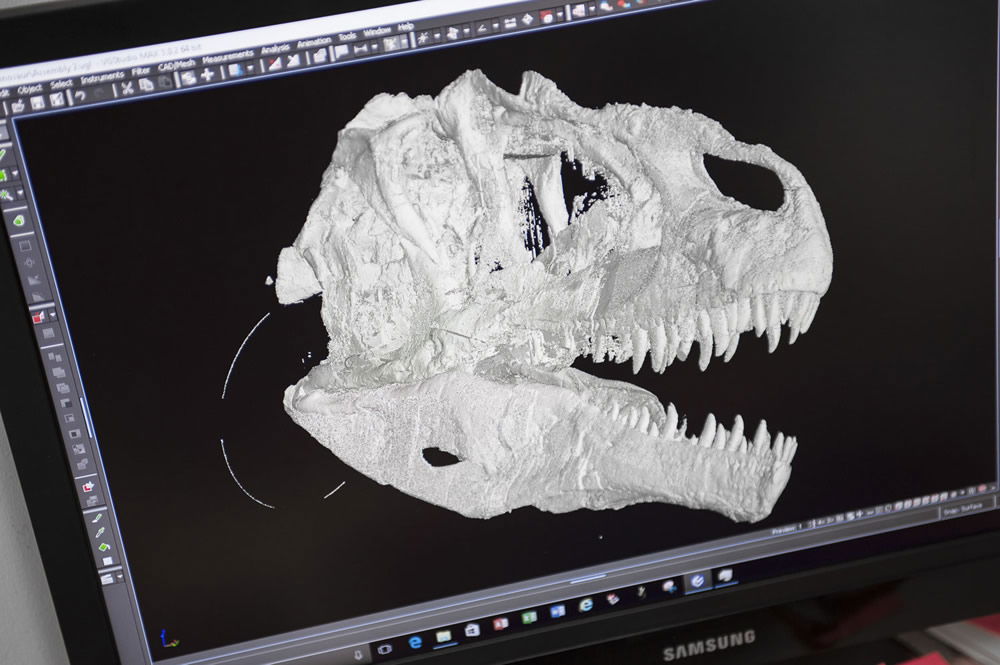This screenshot has width=1000, height=665.
Task: Open the Analysis menu
Action: click(x=275, y=49)
